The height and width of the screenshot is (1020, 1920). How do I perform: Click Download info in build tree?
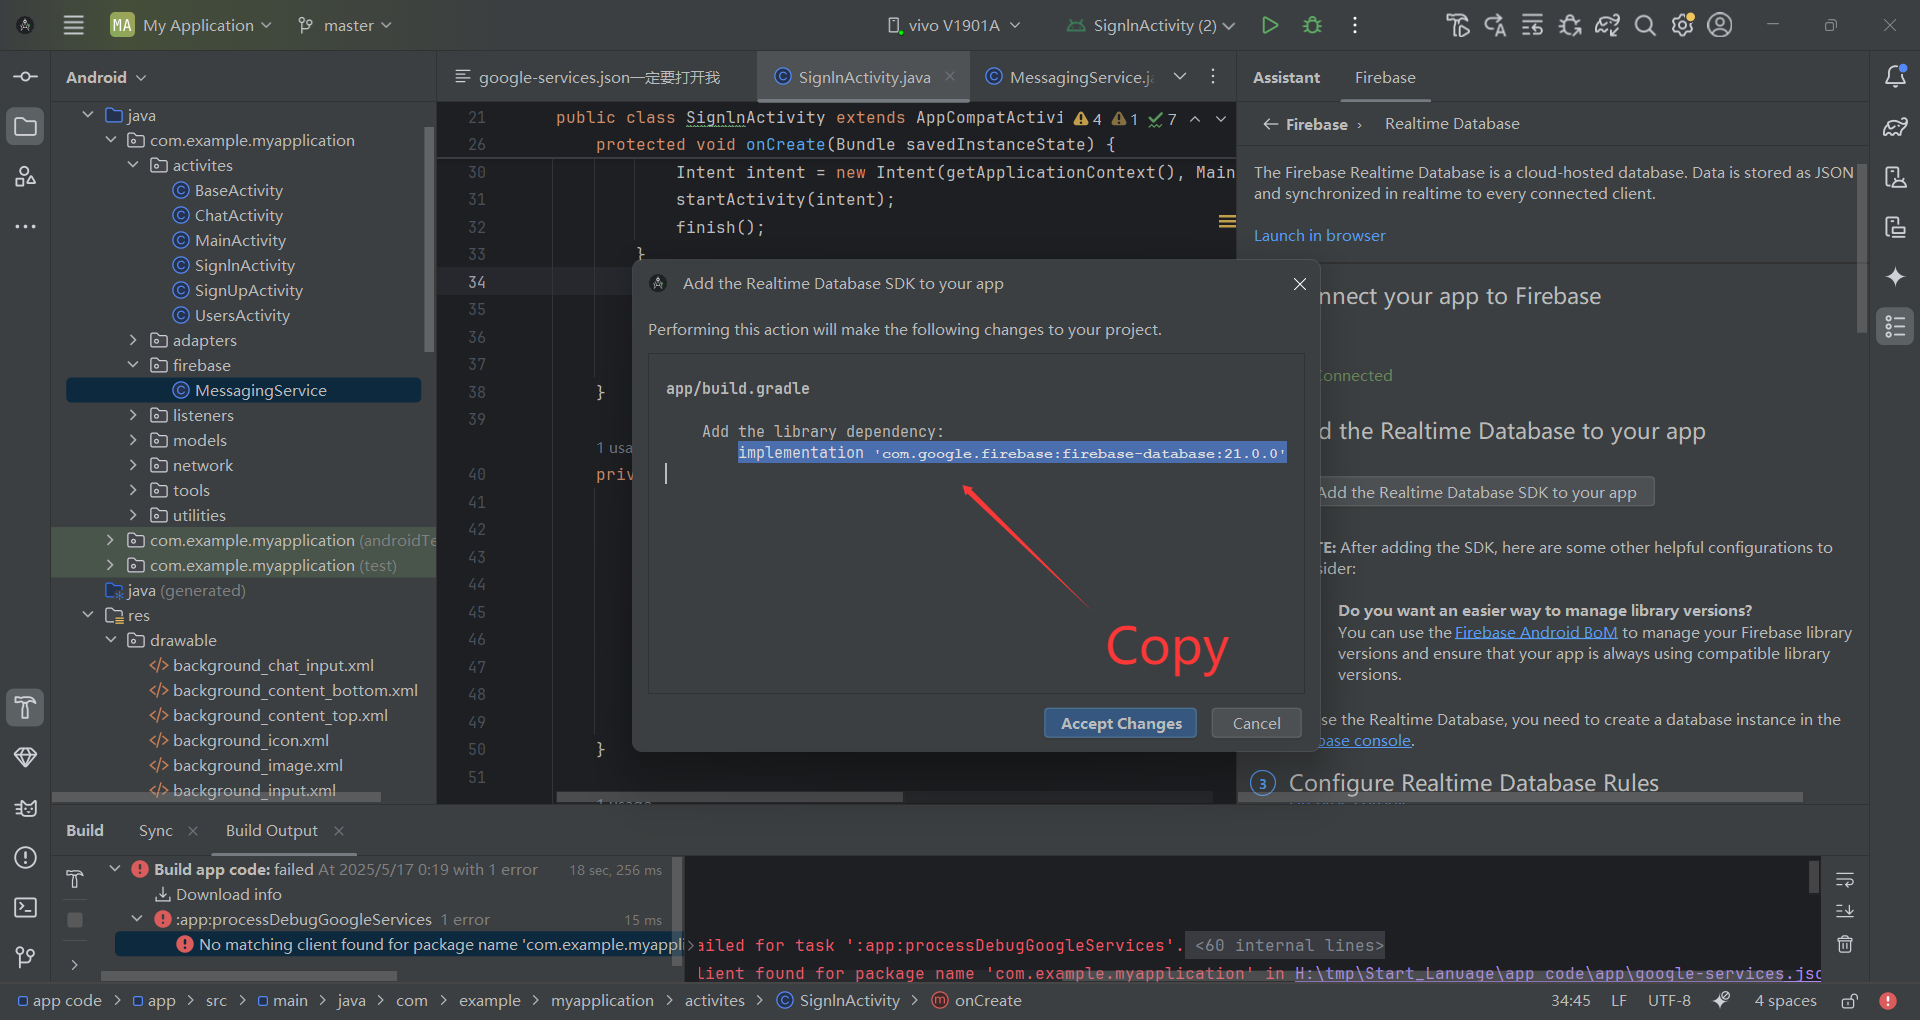pyautogui.click(x=218, y=894)
